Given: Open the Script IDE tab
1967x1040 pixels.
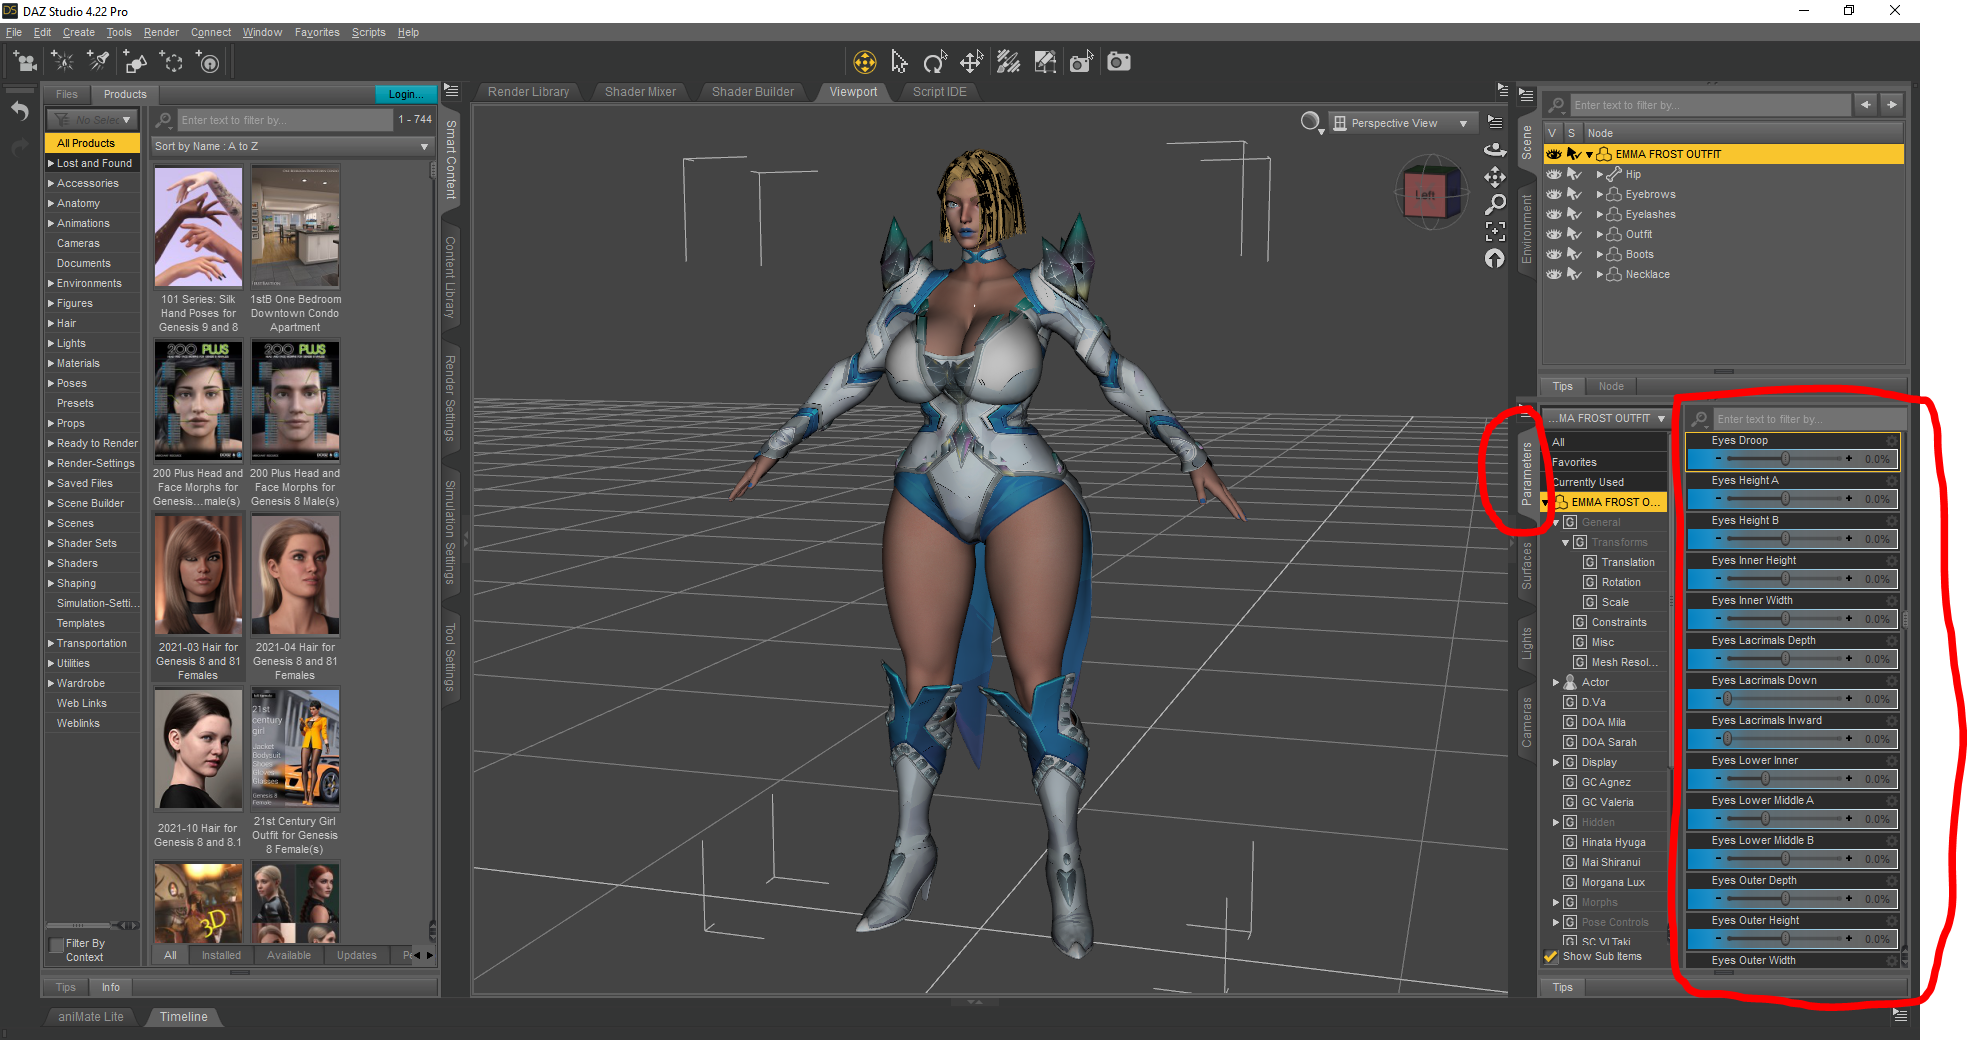Looking at the screenshot, I should tap(939, 92).
